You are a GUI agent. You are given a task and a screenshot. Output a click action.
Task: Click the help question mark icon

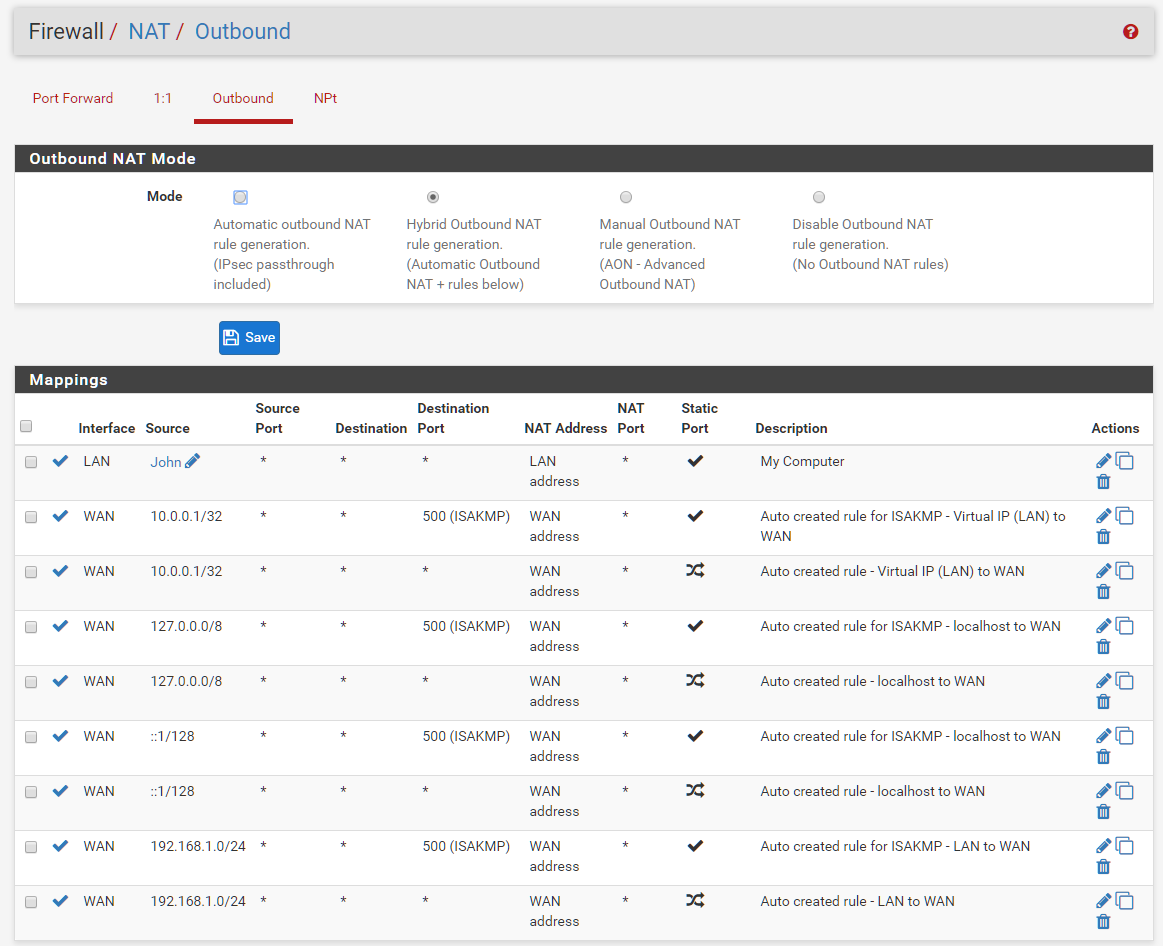[x=1130, y=32]
